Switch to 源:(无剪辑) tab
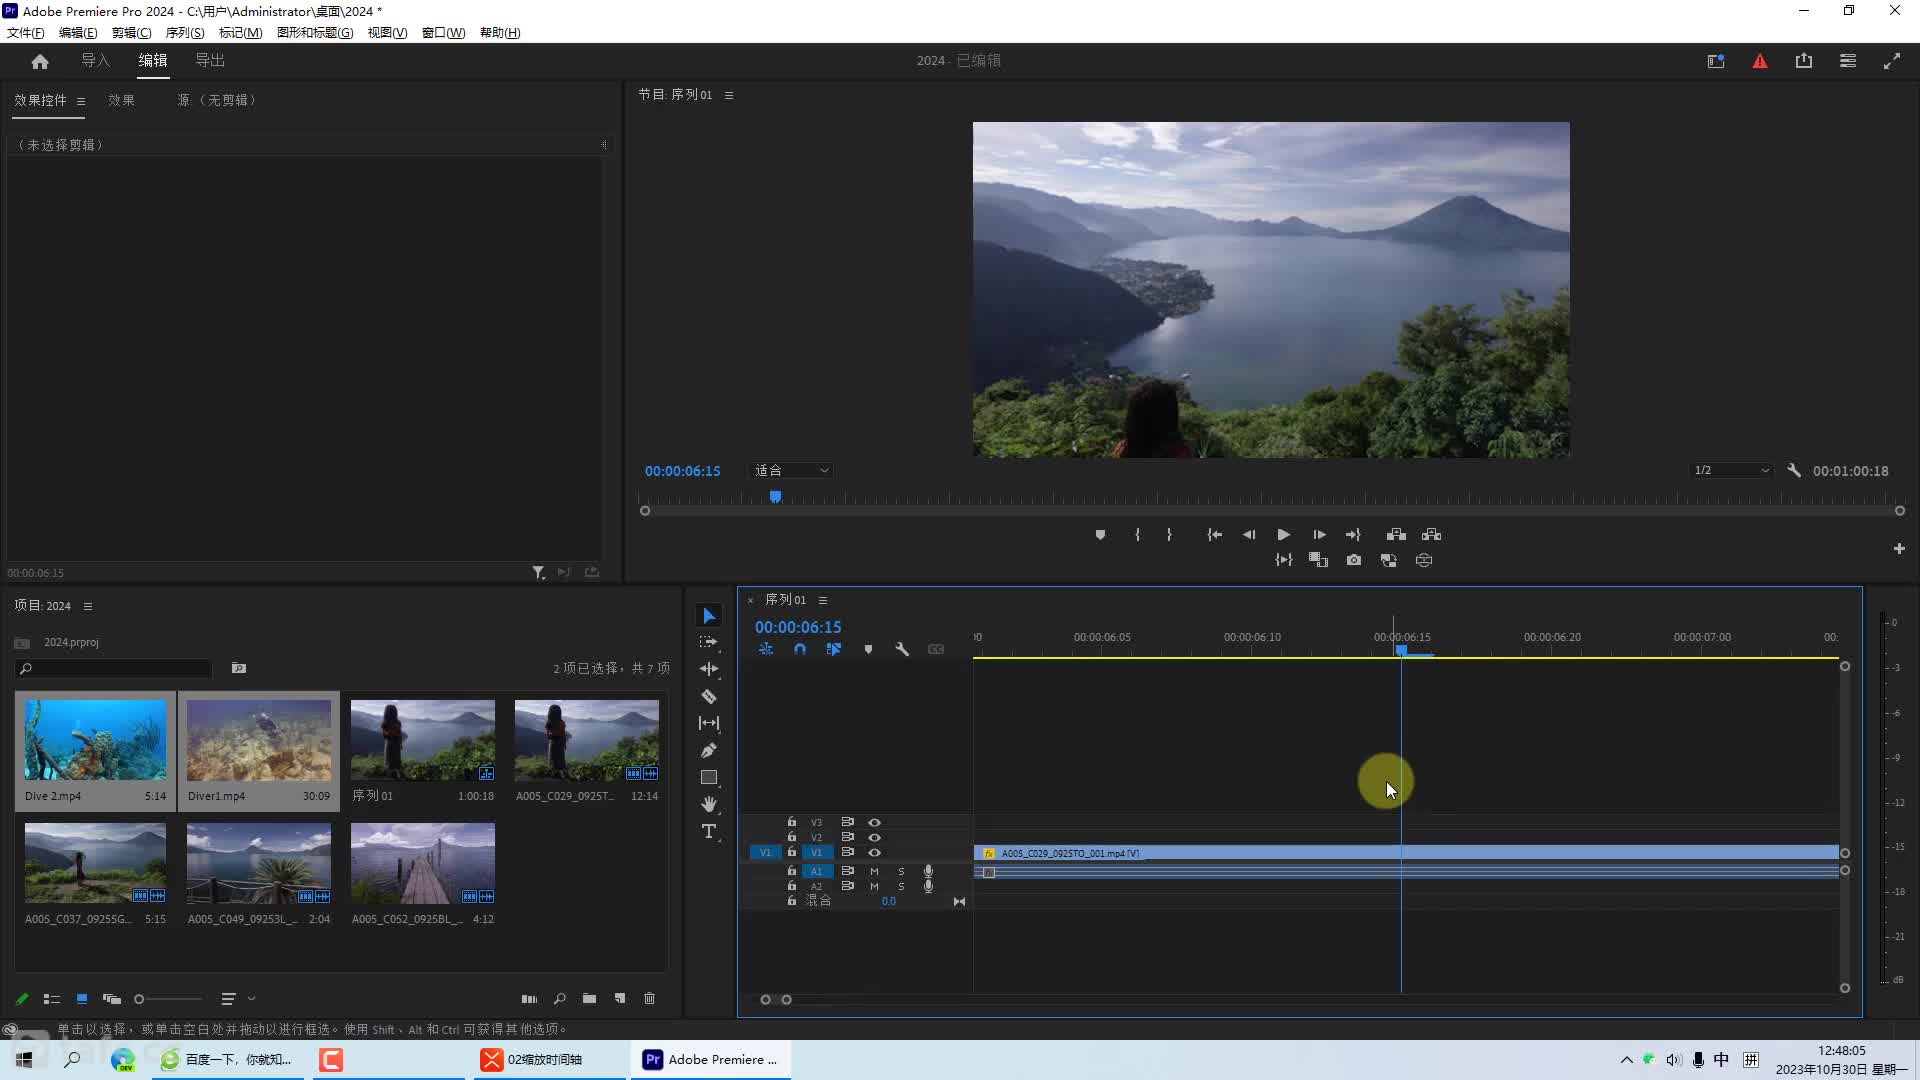This screenshot has height=1080, width=1920. point(218,100)
